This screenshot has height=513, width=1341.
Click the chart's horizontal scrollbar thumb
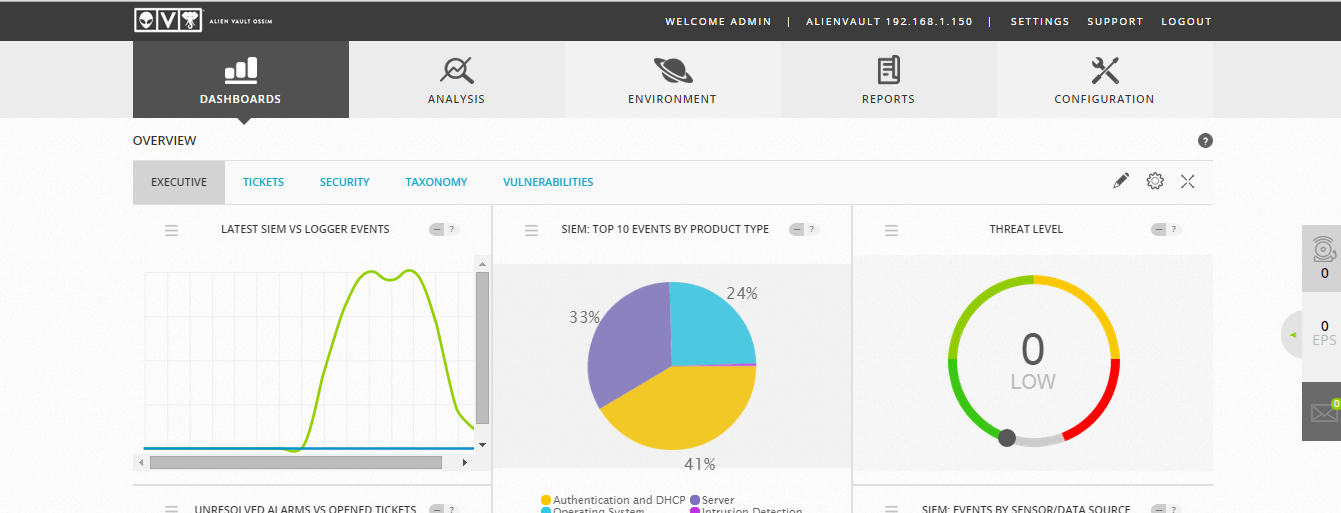point(295,463)
